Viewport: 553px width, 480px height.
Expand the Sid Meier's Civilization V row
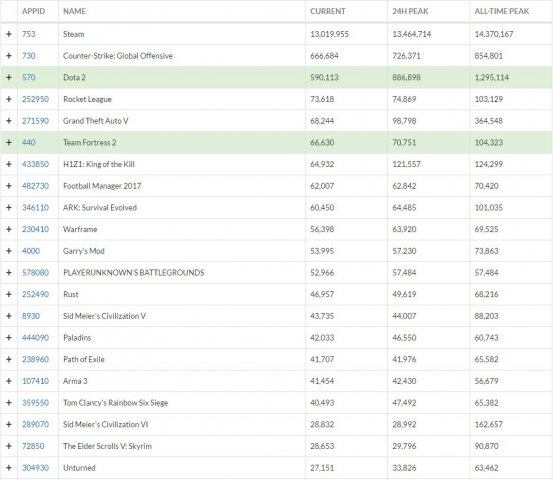coord(9,316)
